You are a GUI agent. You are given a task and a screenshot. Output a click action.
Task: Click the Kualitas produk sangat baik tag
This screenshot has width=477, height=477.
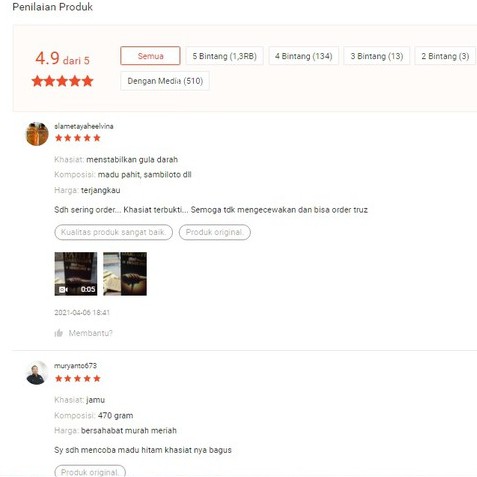click(x=114, y=232)
